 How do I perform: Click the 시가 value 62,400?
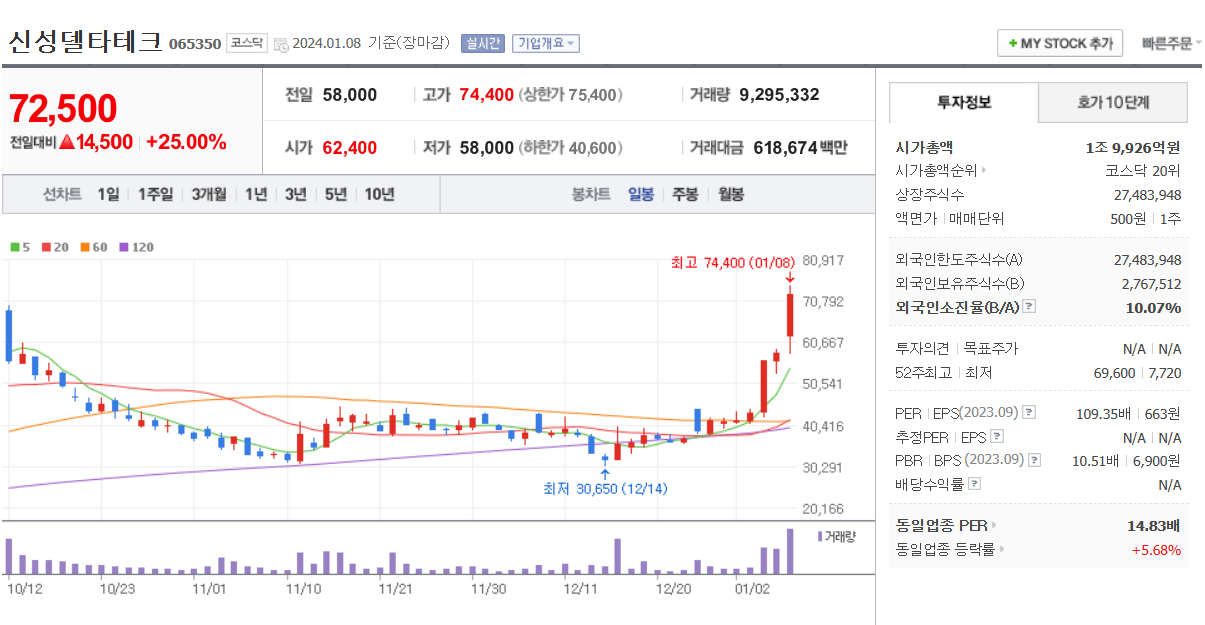pyautogui.click(x=350, y=148)
